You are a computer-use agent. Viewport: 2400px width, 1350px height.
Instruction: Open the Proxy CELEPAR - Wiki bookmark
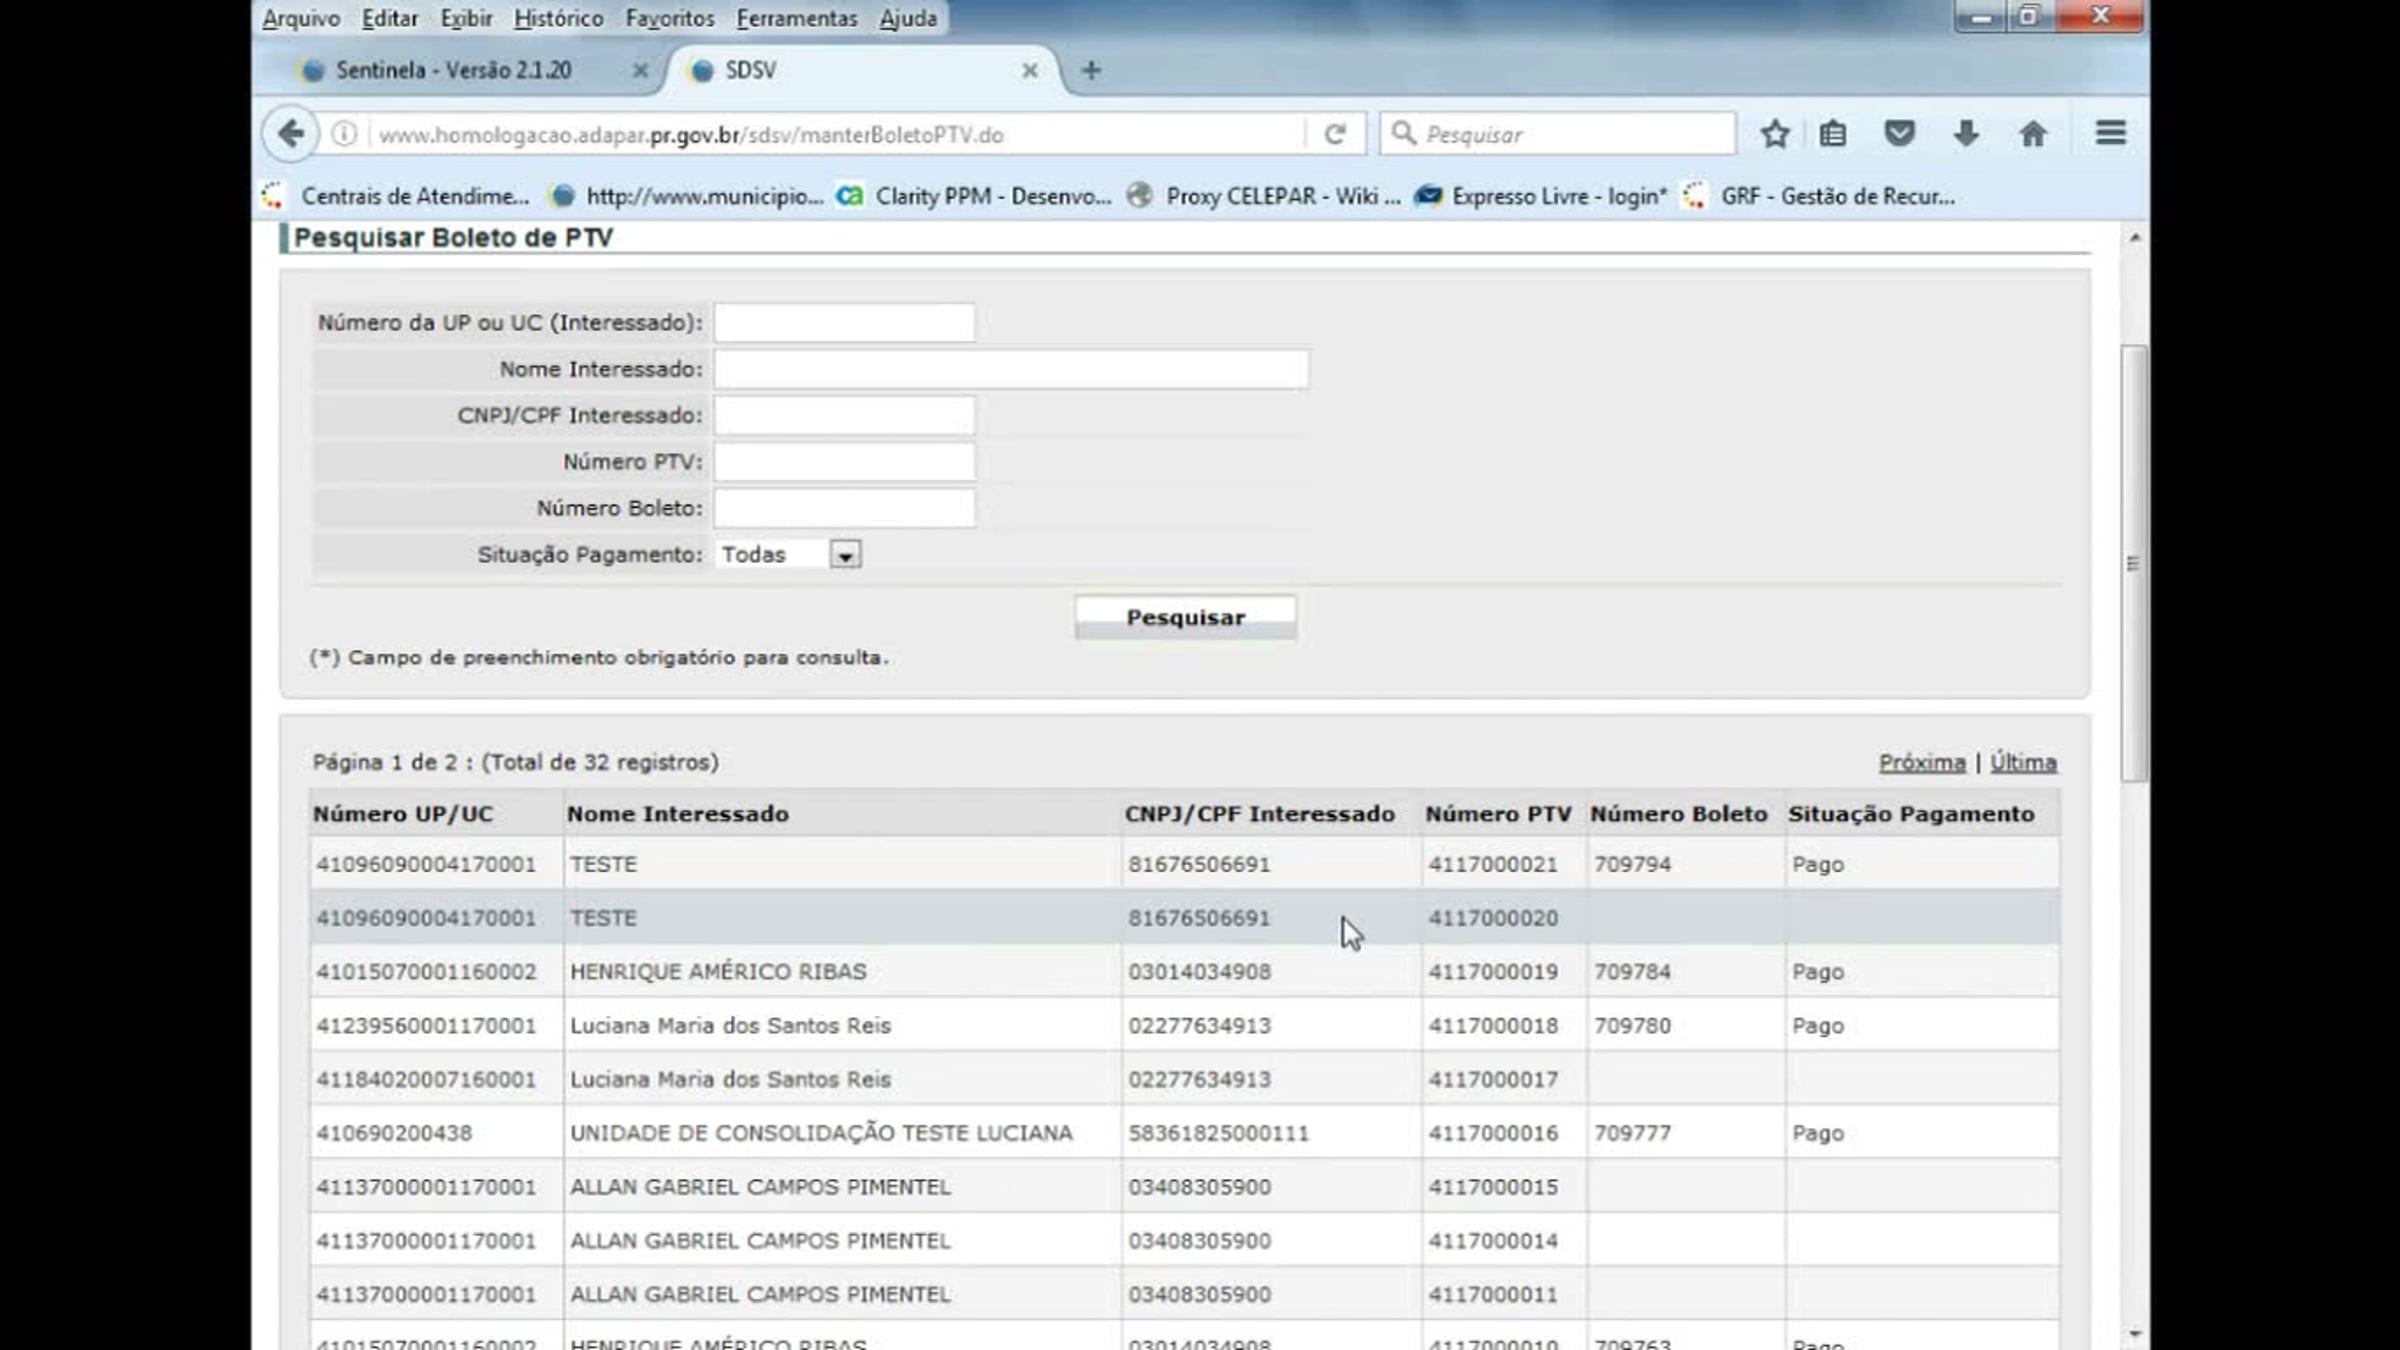tap(1264, 196)
